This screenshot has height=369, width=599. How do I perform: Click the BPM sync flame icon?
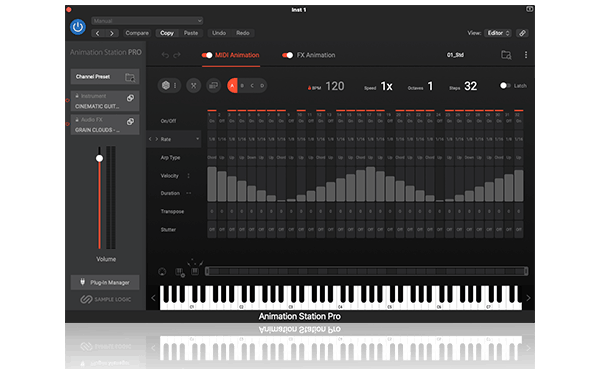(309, 88)
